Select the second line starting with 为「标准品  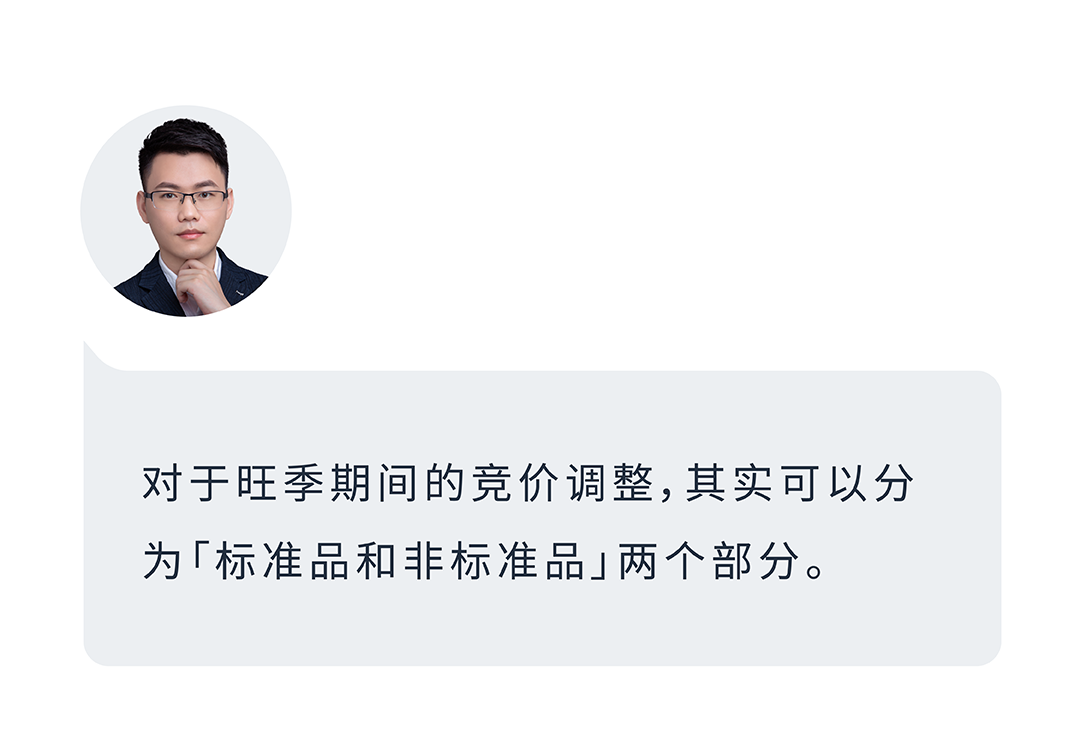(484, 562)
